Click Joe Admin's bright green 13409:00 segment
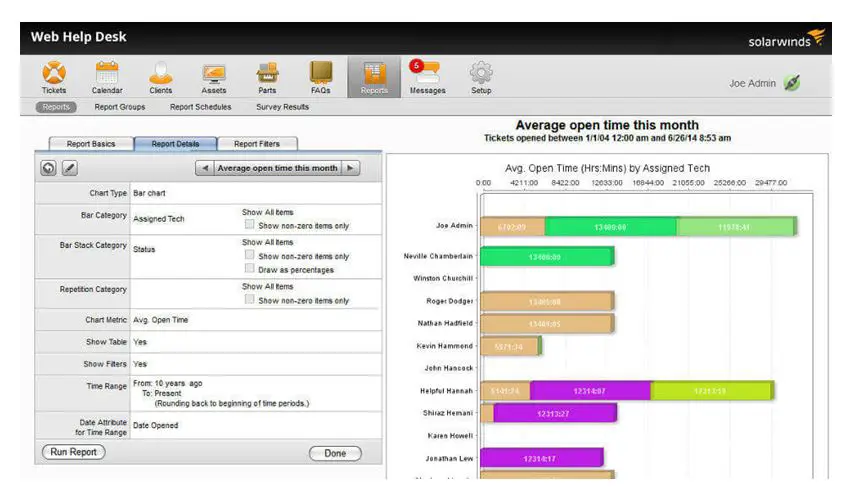Screen dimensions: 846x489 tap(611, 227)
